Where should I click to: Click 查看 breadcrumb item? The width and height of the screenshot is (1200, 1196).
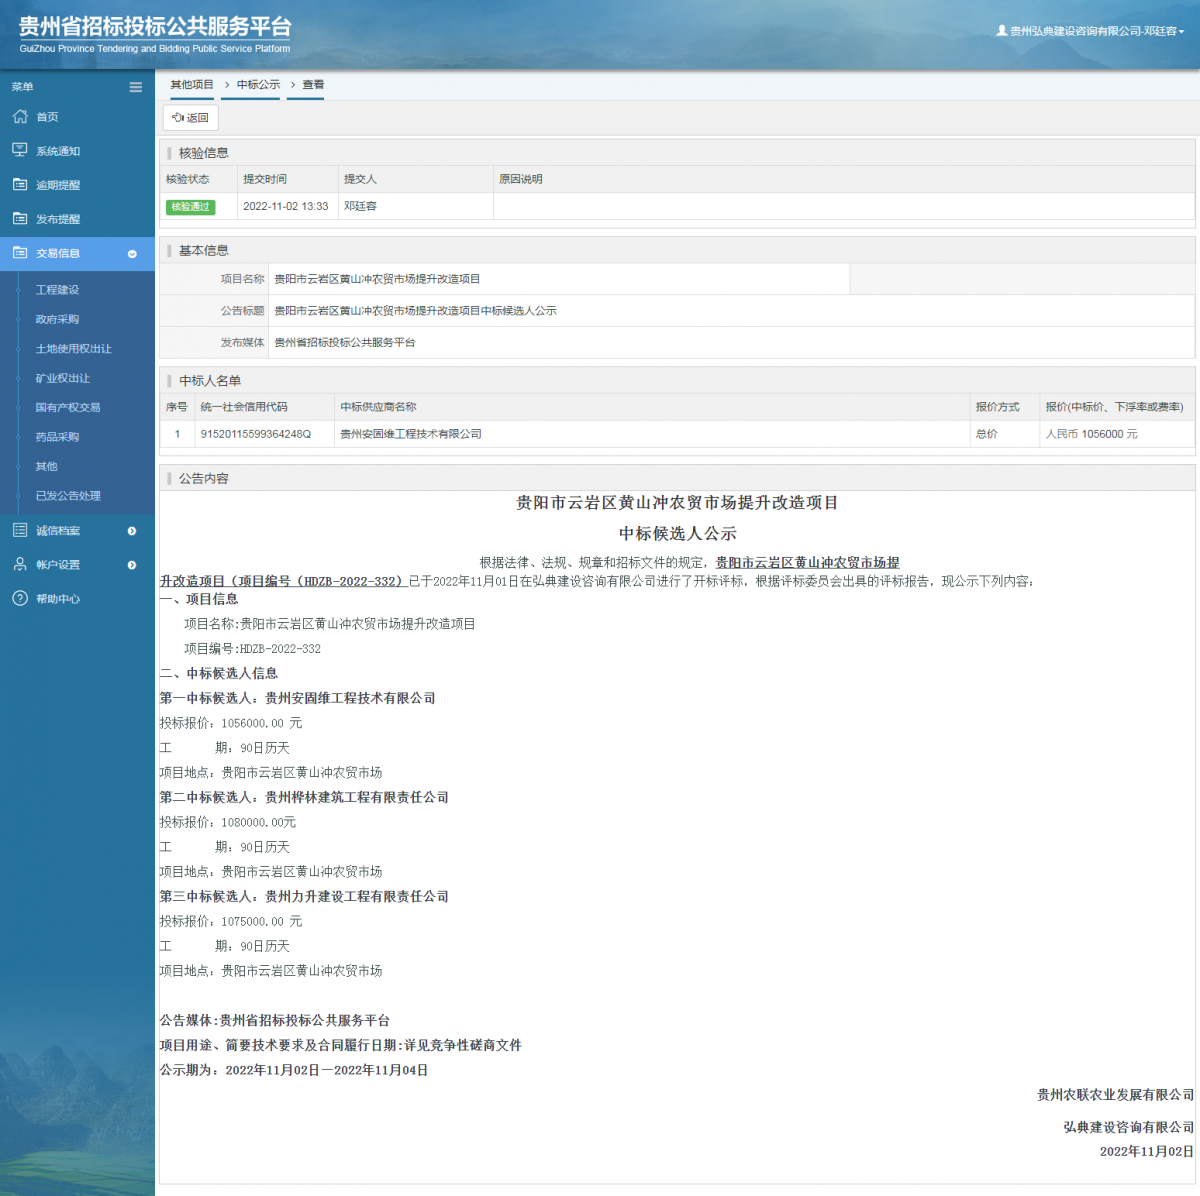(x=313, y=85)
